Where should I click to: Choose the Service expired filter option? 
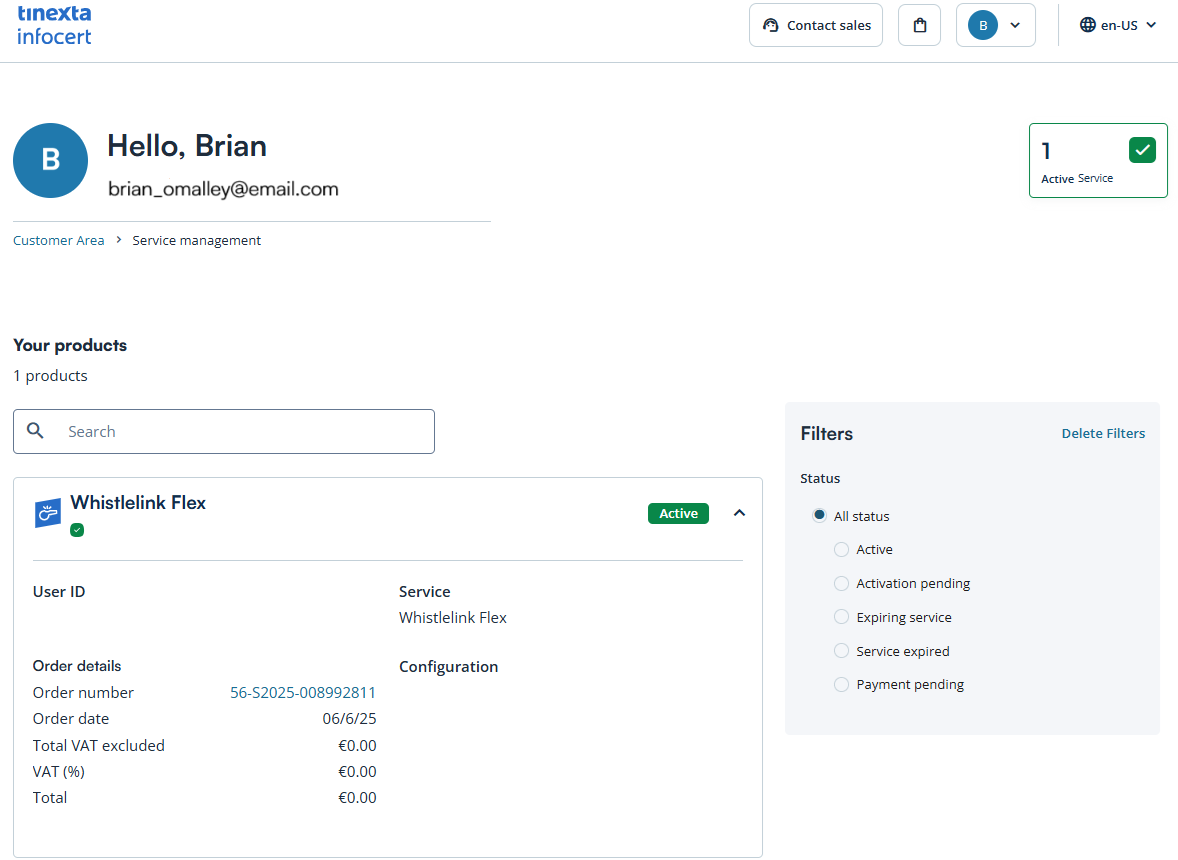[841, 651]
